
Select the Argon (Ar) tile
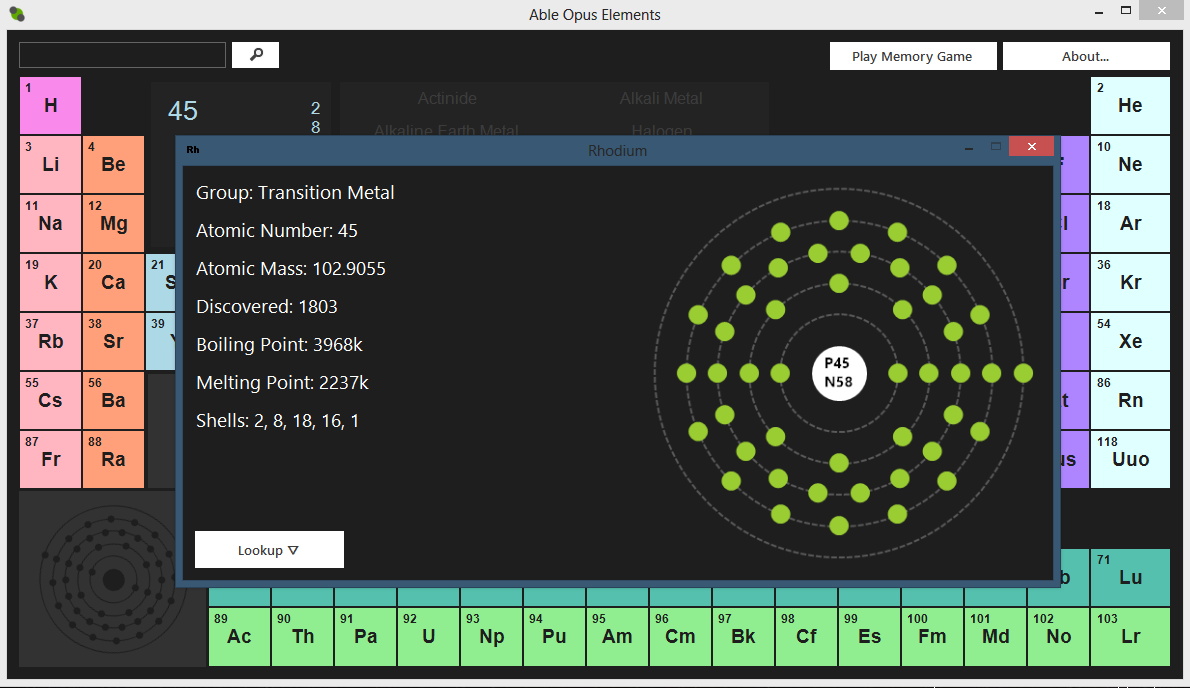[1130, 224]
